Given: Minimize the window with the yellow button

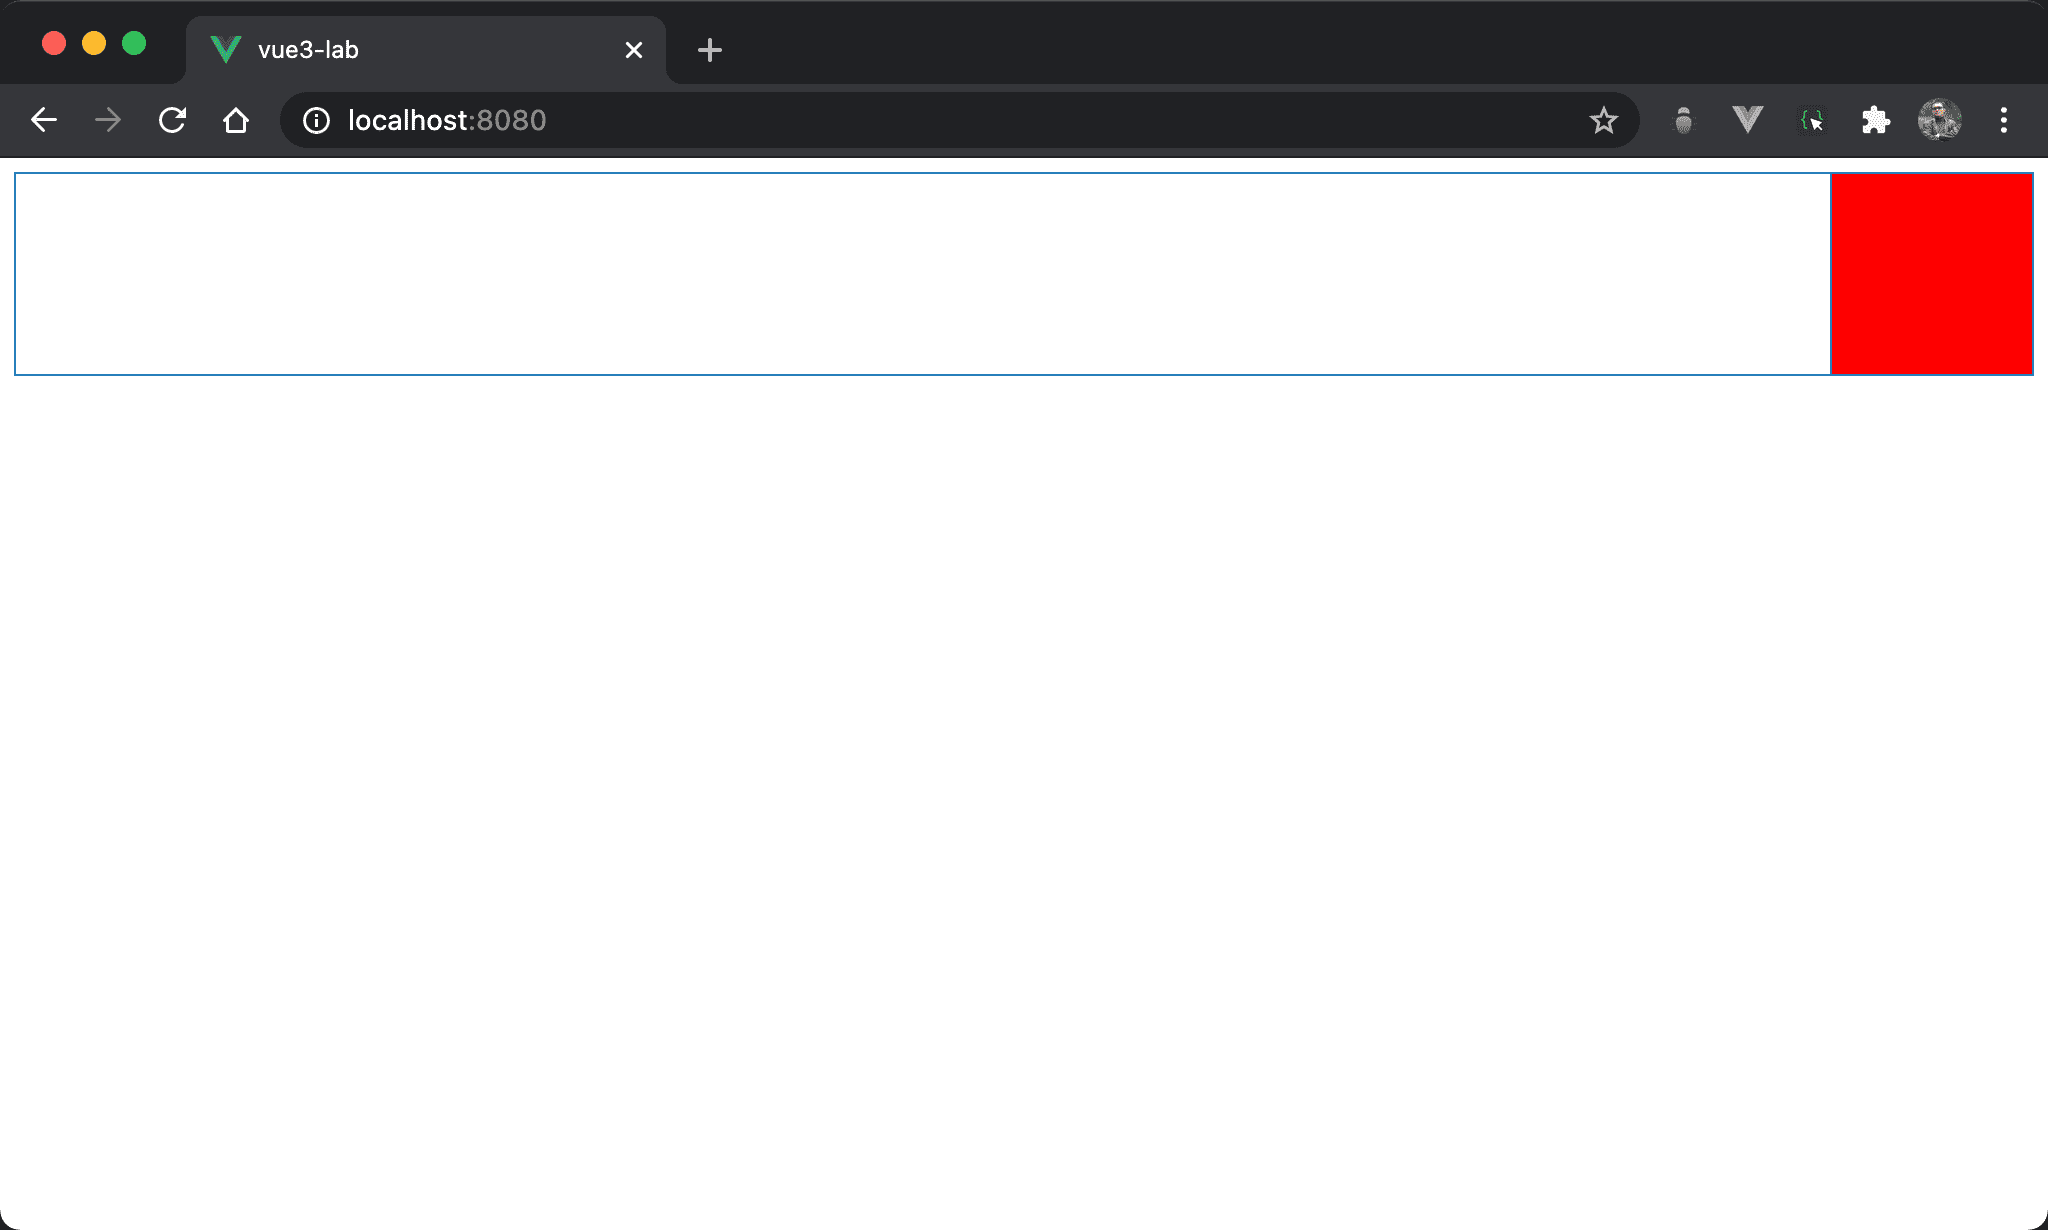Looking at the screenshot, I should (x=94, y=44).
